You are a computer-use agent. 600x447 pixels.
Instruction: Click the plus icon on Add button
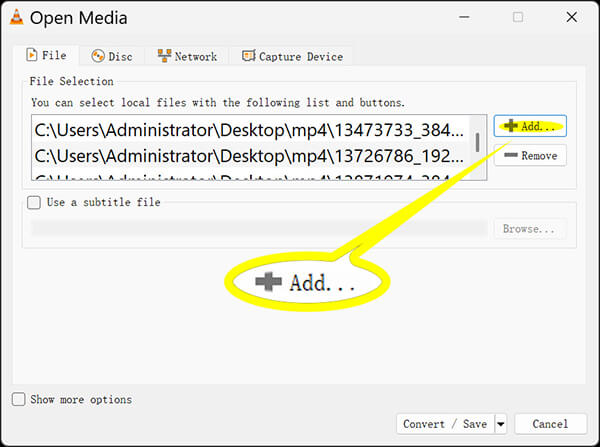click(x=510, y=126)
